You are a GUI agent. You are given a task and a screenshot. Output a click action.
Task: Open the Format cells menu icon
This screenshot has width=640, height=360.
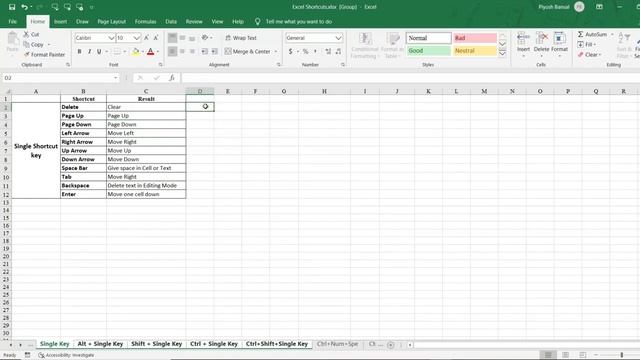pos(559,39)
